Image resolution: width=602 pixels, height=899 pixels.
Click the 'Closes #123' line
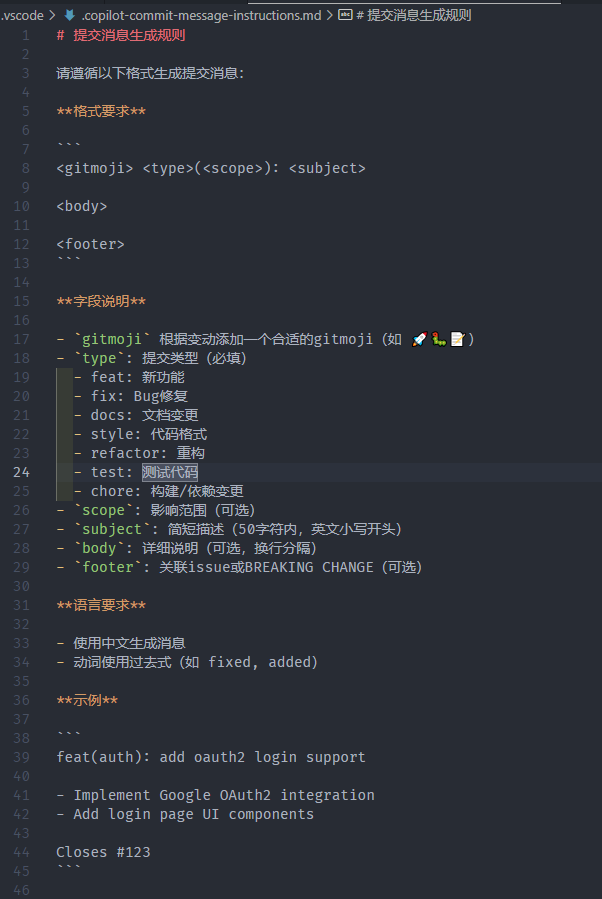(x=103, y=852)
